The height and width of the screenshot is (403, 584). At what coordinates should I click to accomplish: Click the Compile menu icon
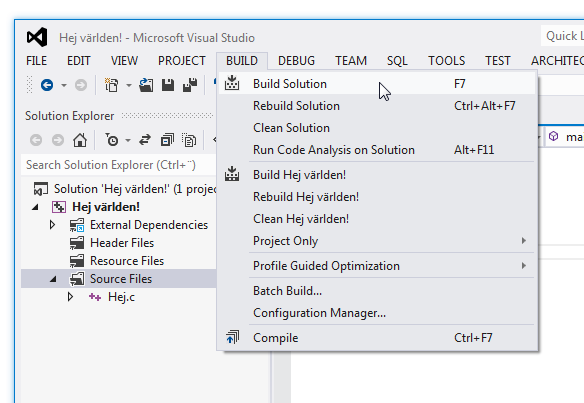pos(233,337)
